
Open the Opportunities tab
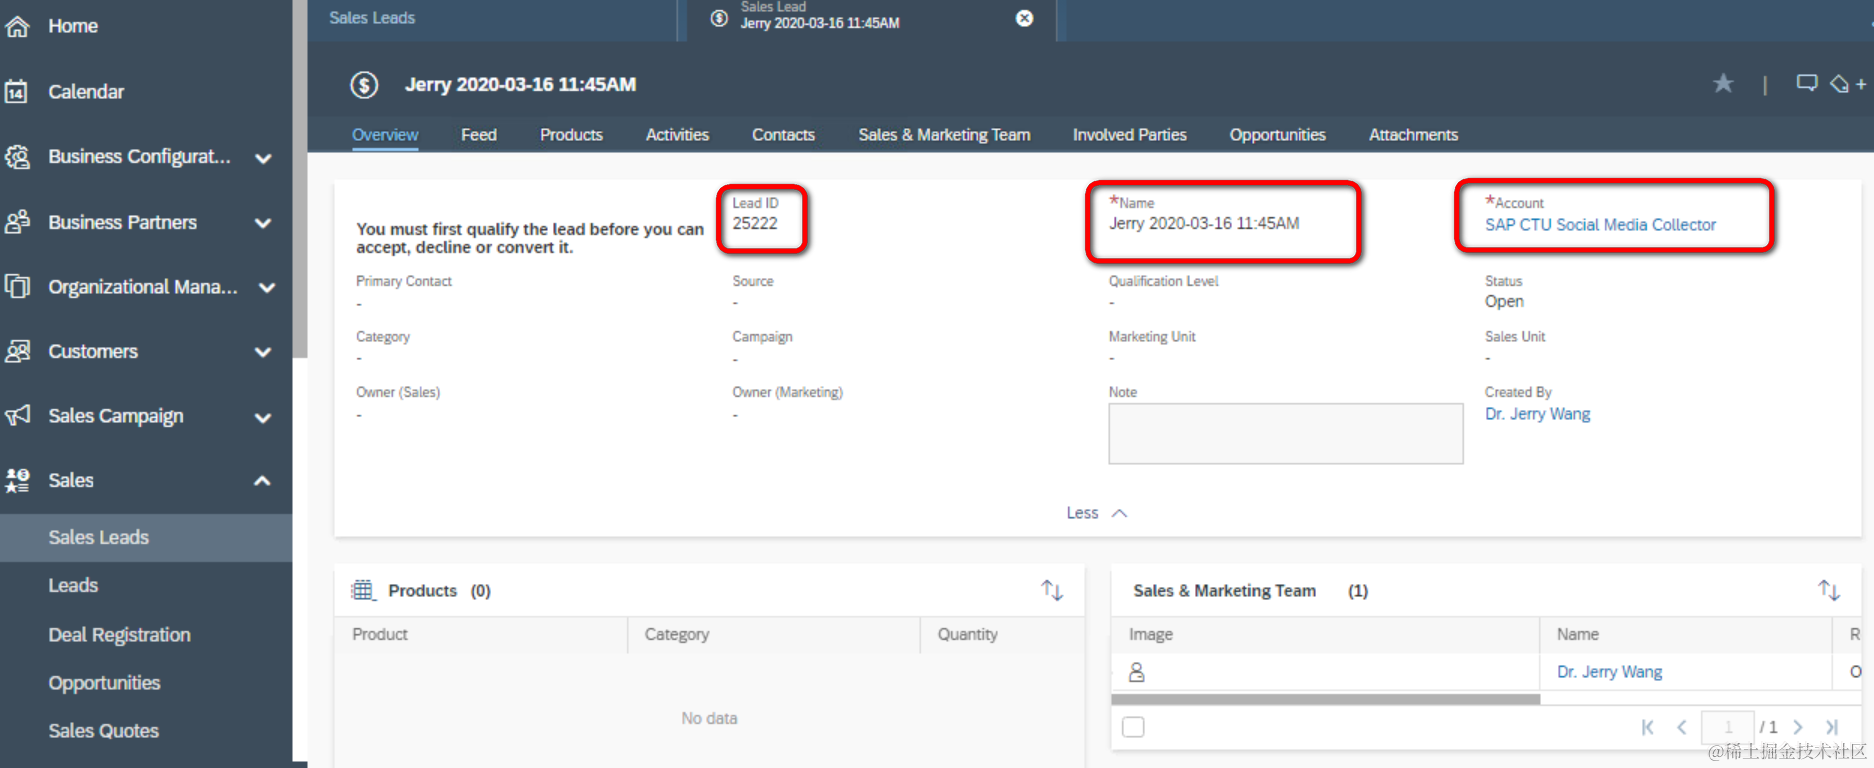[1277, 135]
